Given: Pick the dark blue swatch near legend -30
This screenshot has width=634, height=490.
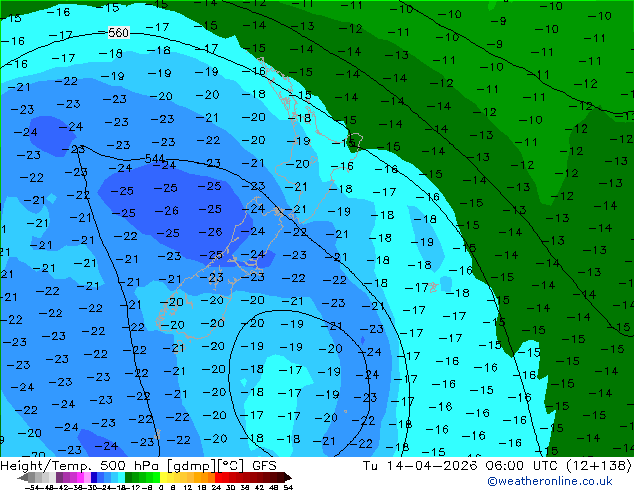Looking at the screenshot, I should pyautogui.click(x=94, y=477).
